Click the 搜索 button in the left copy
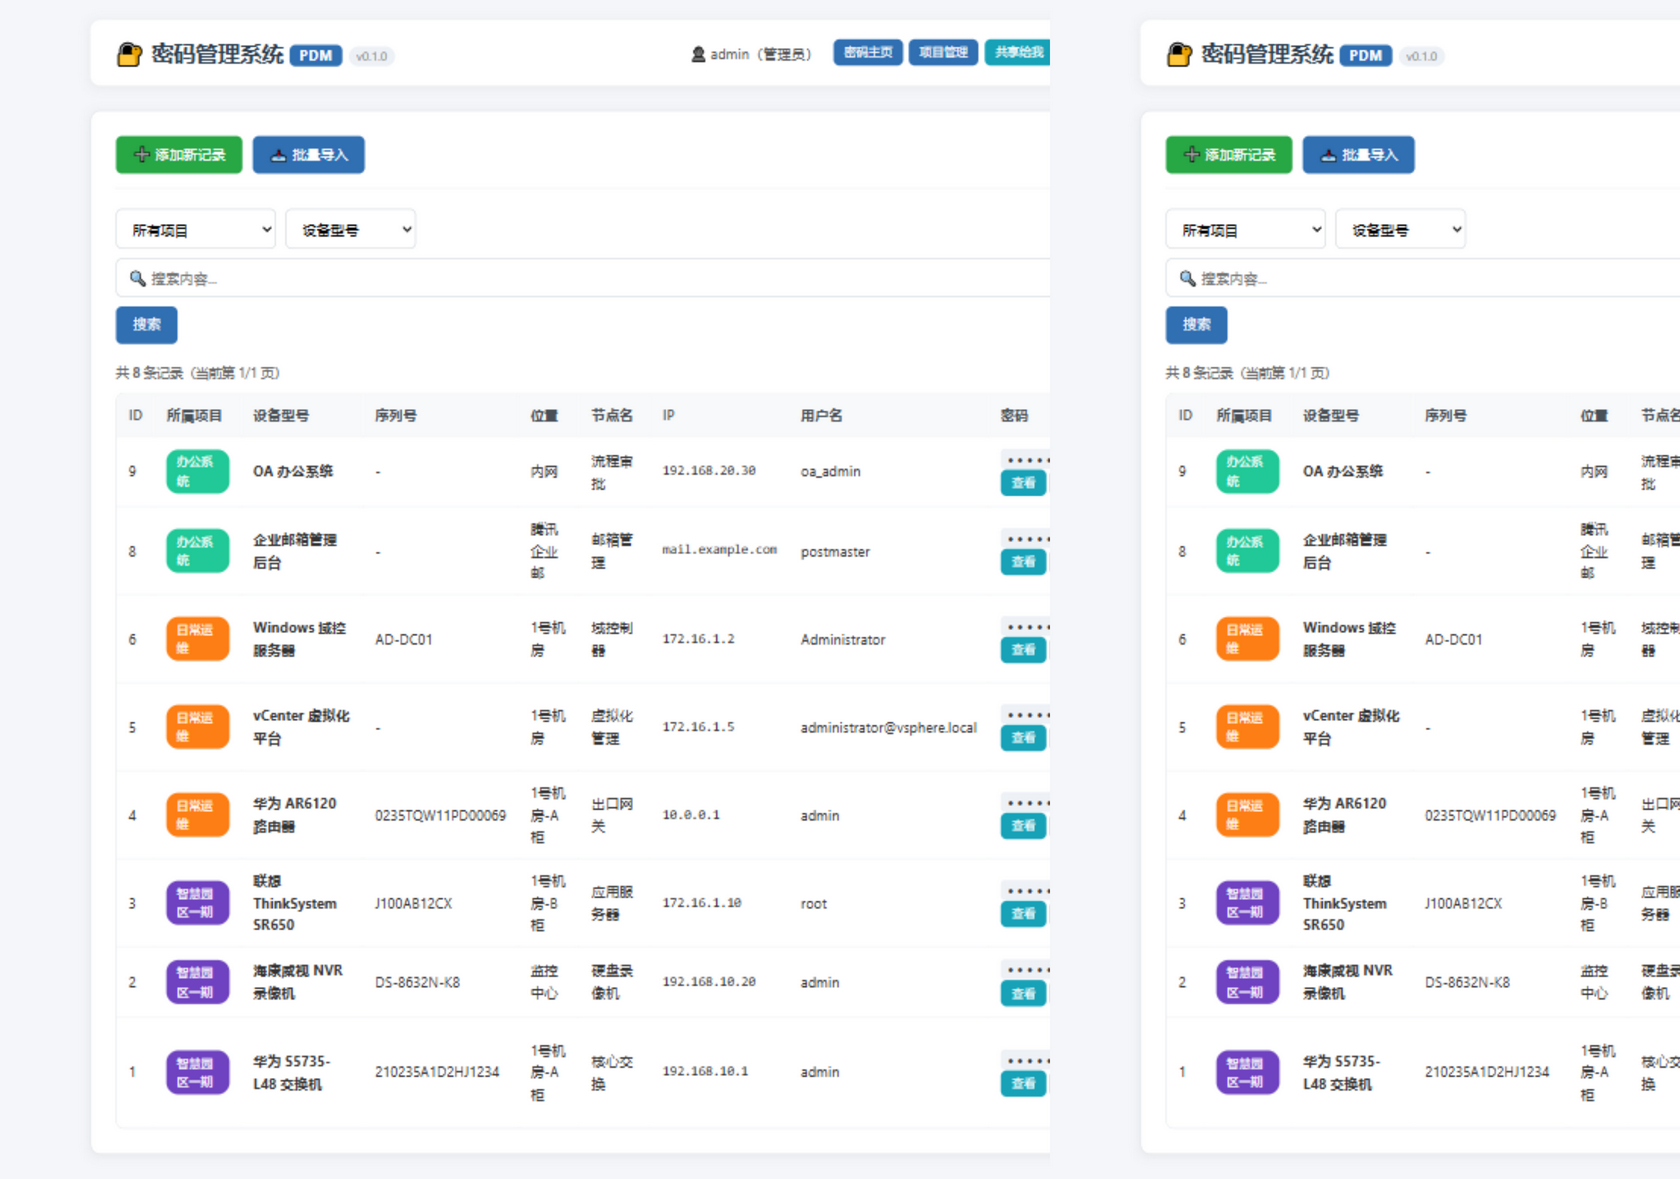This screenshot has width=1680, height=1179. pyautogui.click(x=147, y=325)
